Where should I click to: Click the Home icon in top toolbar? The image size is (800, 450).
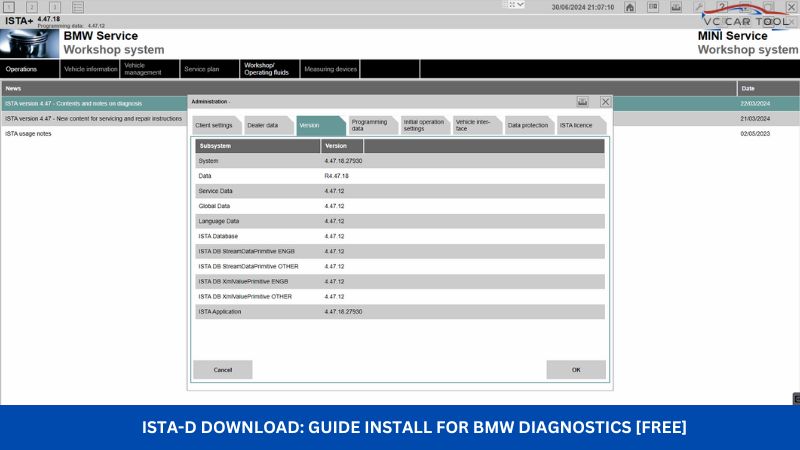point(629,7)
